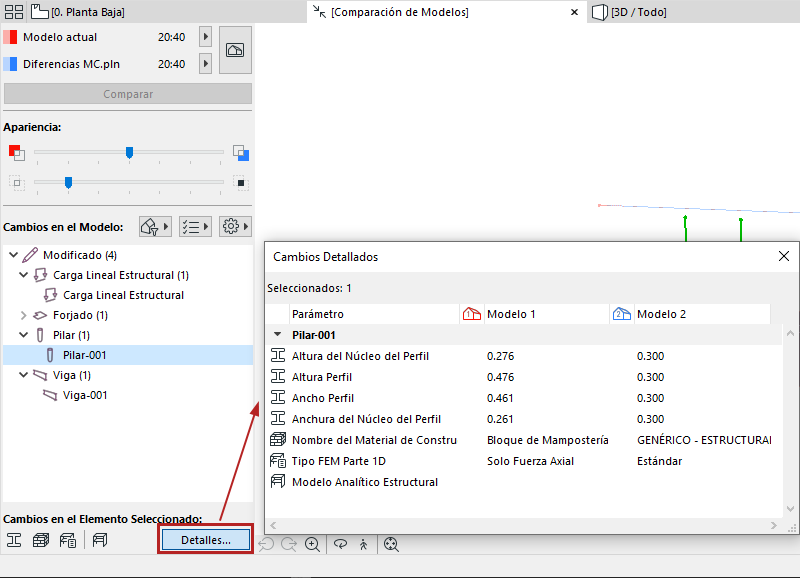Collapse Carga Lineal Estructural (1) group
The image size is (800, 578).
pyautogui.click(x=23, y=275)
